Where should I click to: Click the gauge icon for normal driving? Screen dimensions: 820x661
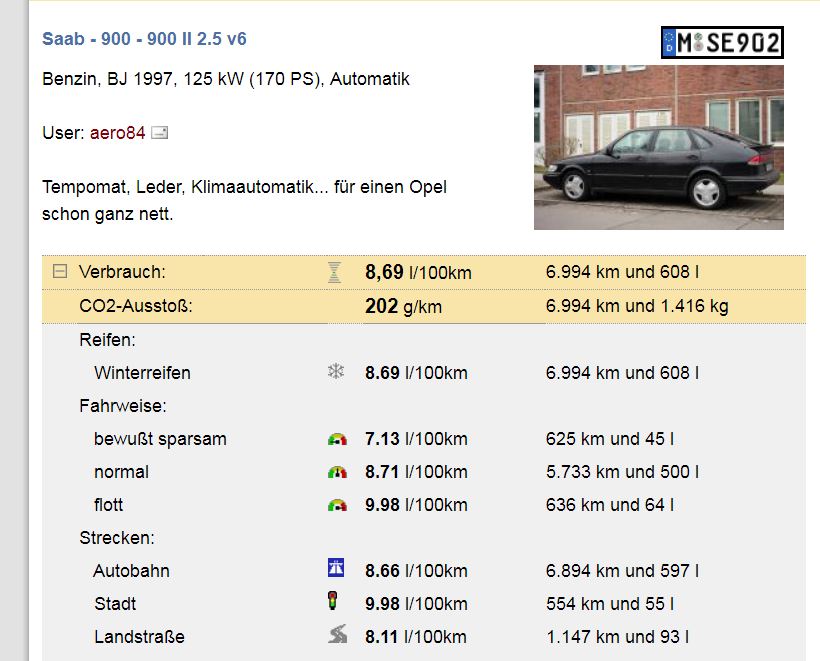point(337,472)
